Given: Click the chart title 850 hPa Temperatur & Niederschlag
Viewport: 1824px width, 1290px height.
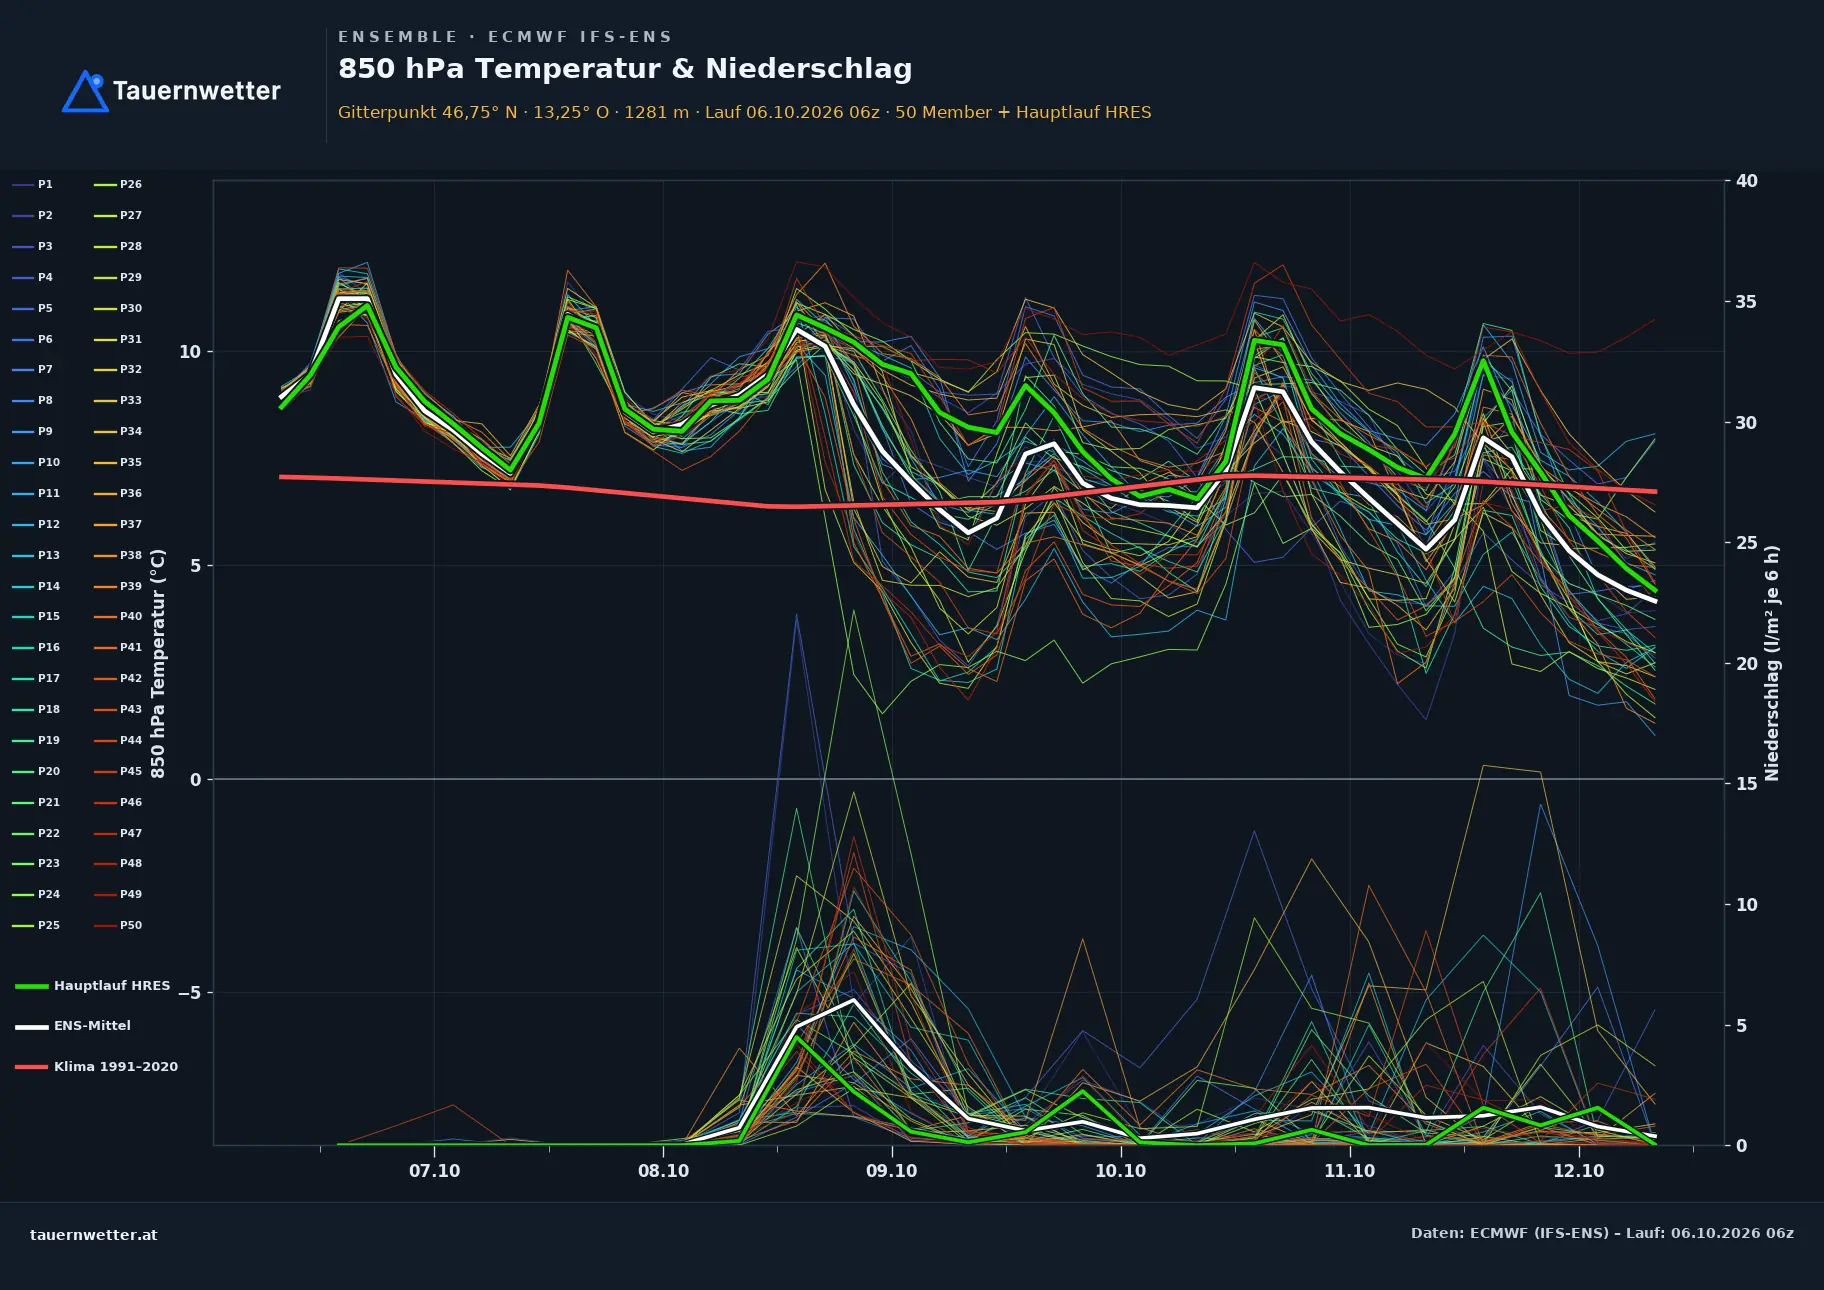Looking at the screenshot, I should coord(625,69).
